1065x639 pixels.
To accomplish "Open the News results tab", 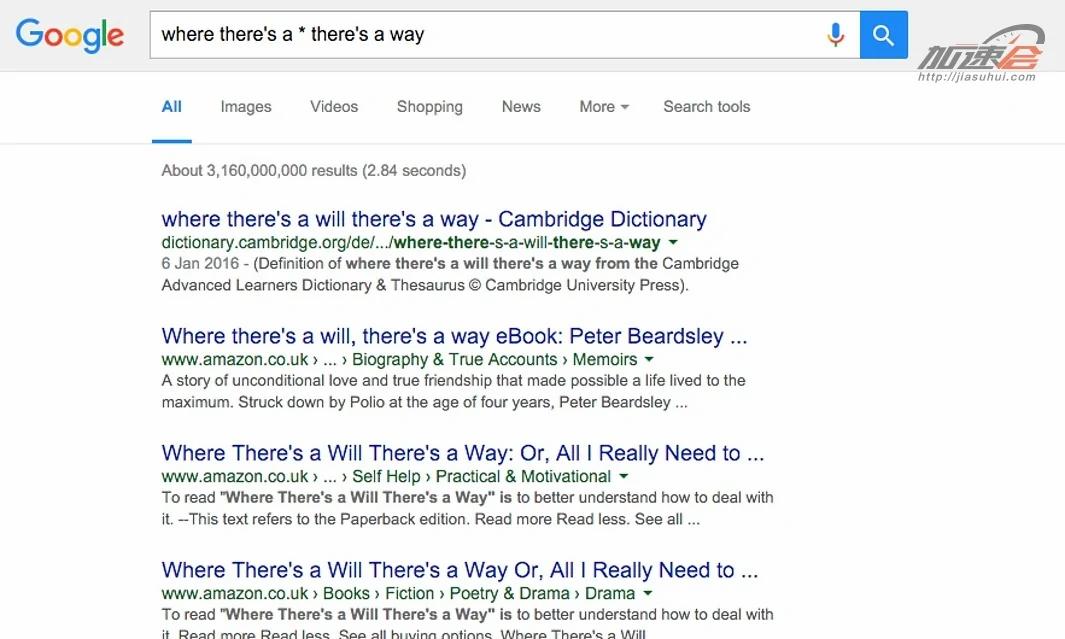I will click(x=521, y=107).
